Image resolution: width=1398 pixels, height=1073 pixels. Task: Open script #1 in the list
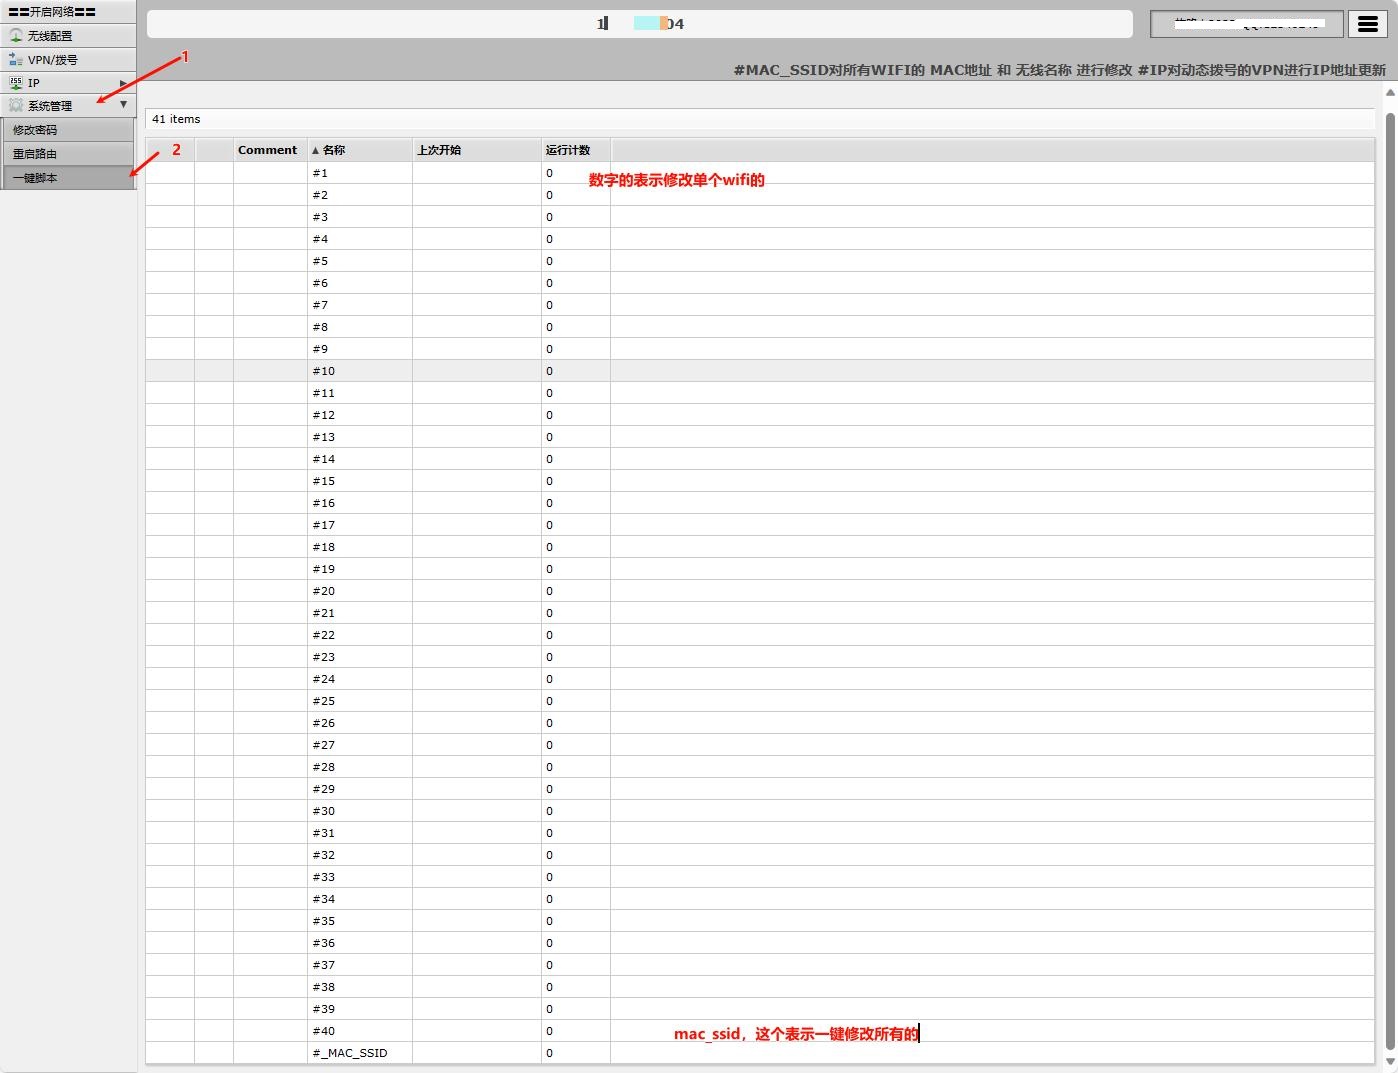click(320, 173)
